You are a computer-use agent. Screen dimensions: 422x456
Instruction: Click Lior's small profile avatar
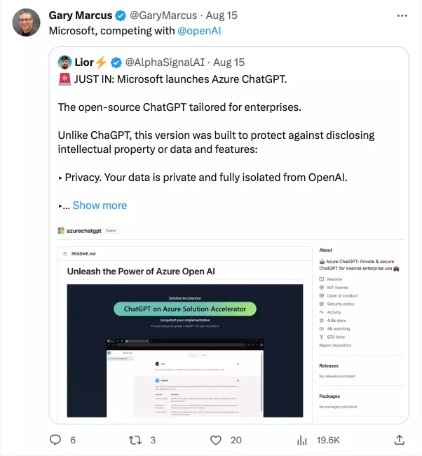tap(64, 62)
